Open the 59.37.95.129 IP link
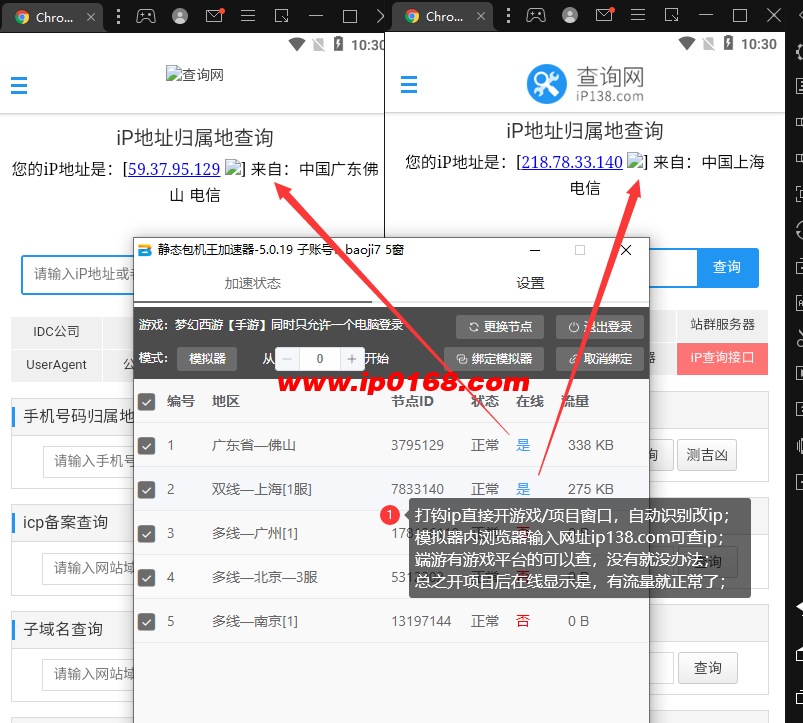 tap(174, 168)
